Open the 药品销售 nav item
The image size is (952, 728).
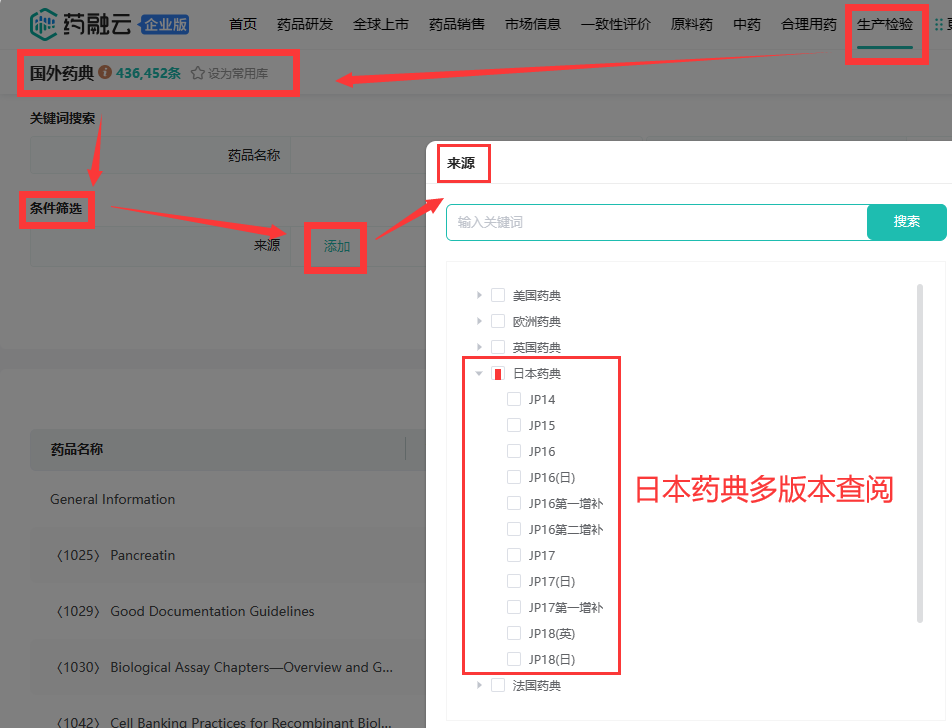pos(457,24)
